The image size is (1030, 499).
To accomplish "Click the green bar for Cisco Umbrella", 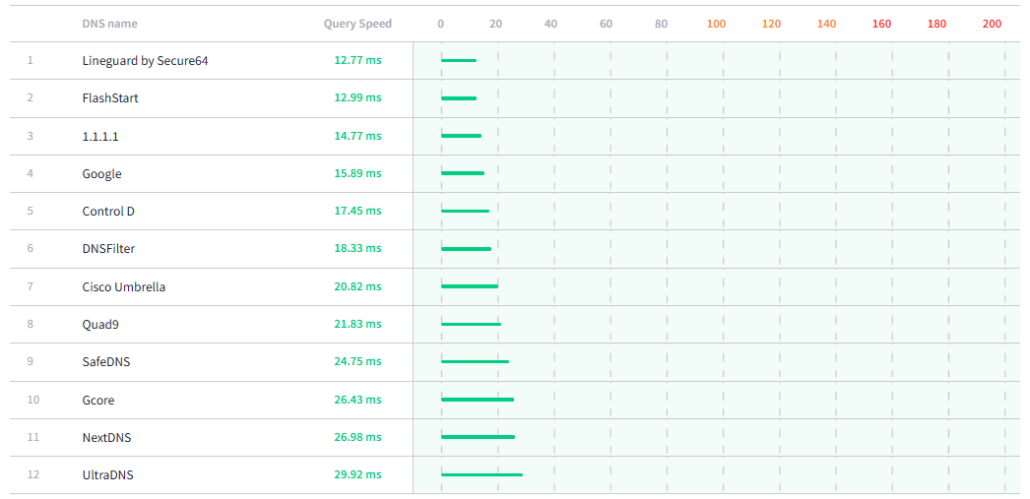I will [470, 286].
